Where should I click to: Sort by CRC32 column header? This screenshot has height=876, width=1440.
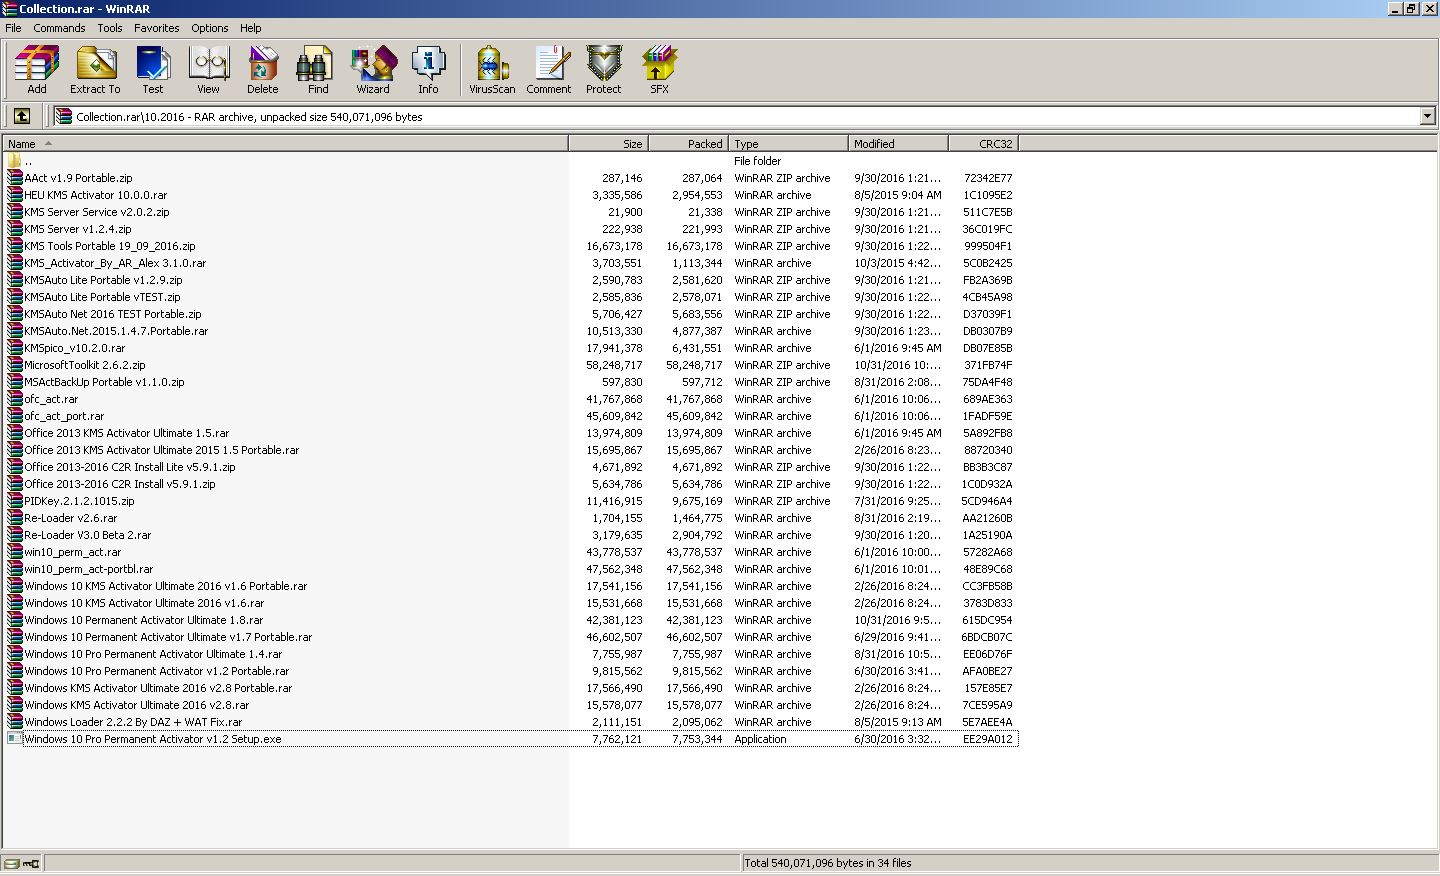[x=984, y=144]
